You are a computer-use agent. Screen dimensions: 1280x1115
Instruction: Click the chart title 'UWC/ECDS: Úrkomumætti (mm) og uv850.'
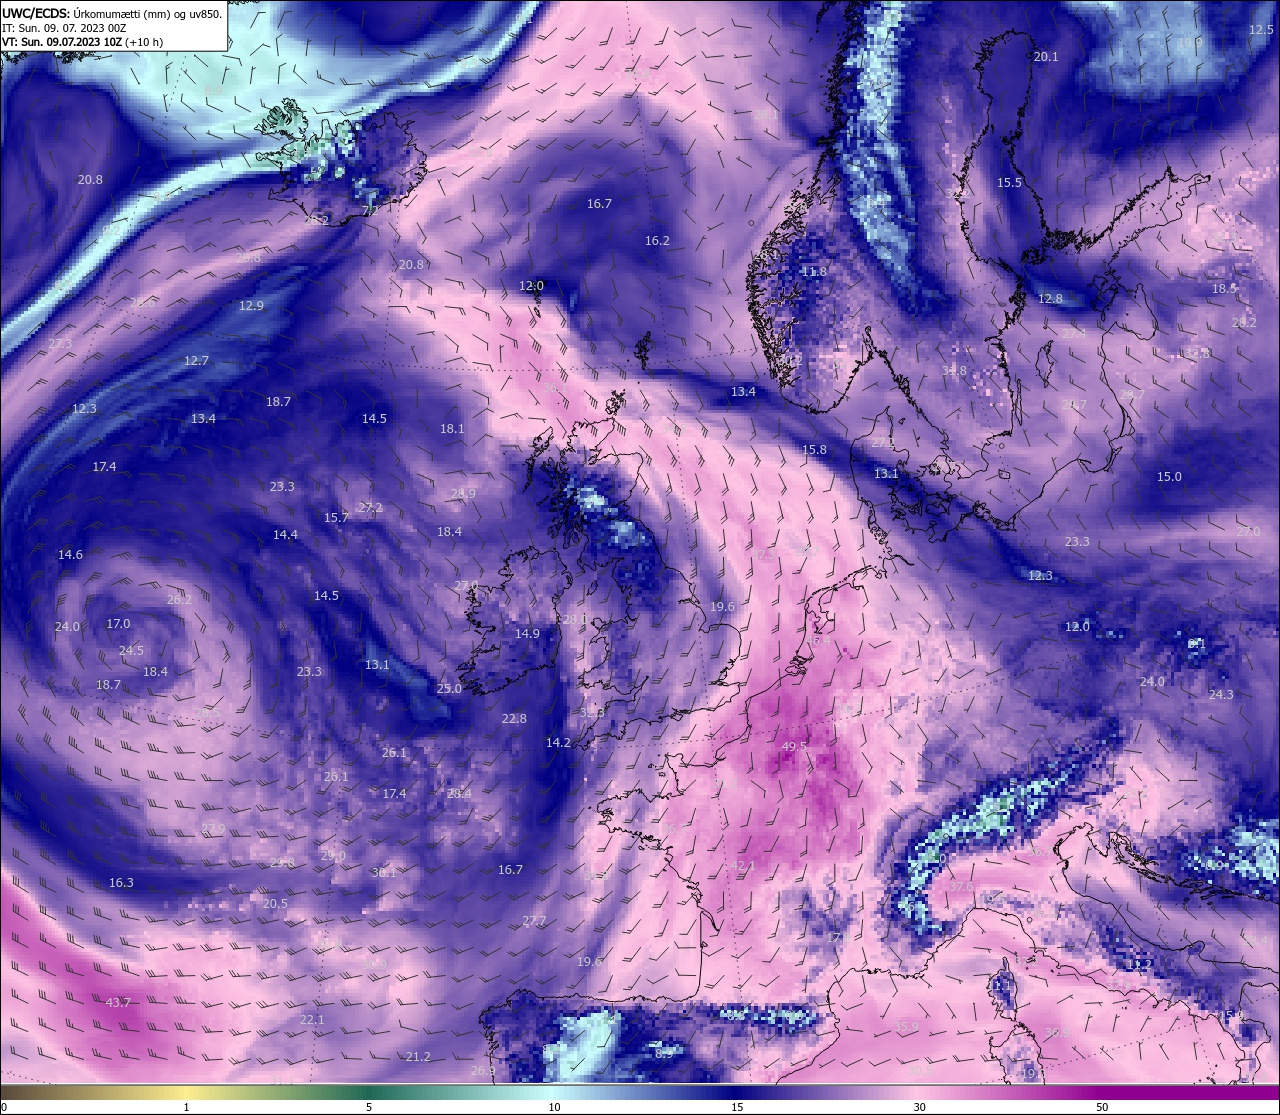click(112, 14)
